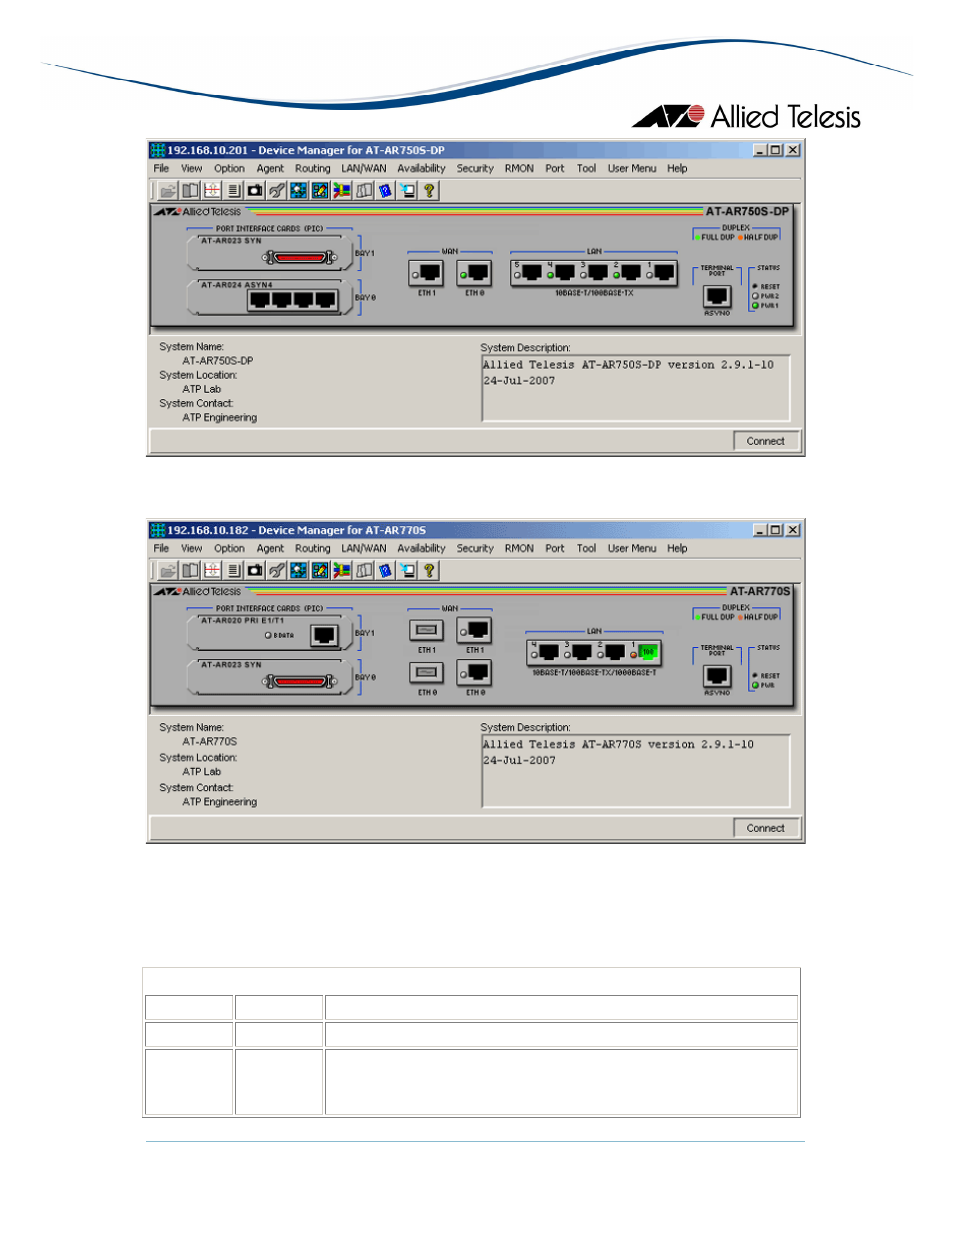The height and width of the screenshot is (1235, 954).
Task: Open the Availability menu in AR770S window
Action: click(x=421, y=548)
